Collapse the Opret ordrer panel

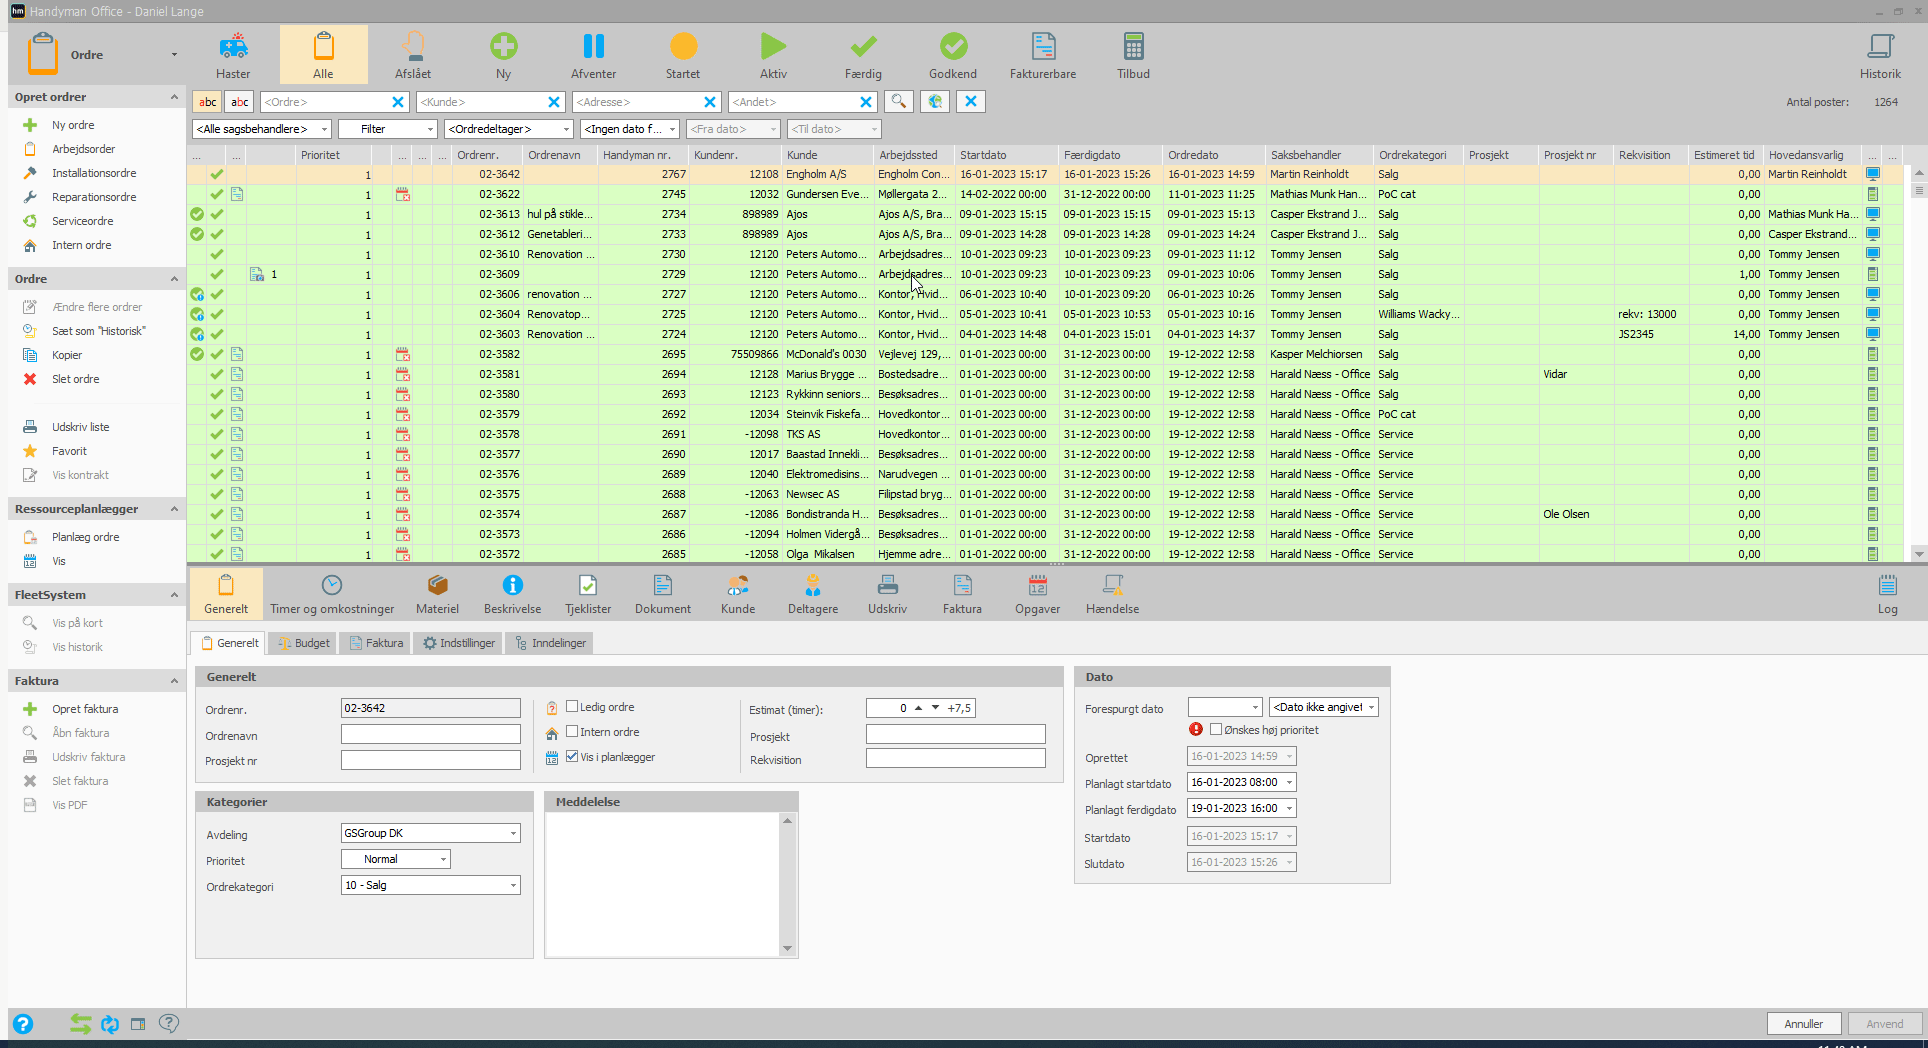(174, 97)
